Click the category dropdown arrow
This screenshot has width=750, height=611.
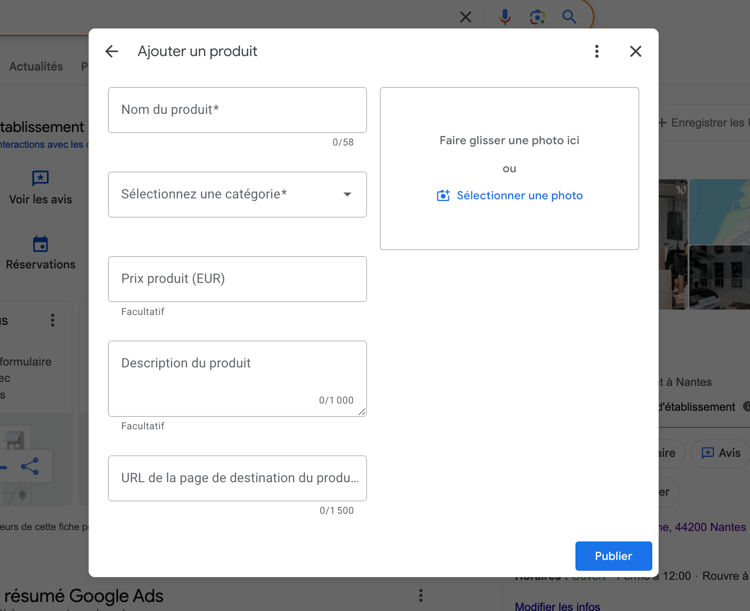click(347, 195)
